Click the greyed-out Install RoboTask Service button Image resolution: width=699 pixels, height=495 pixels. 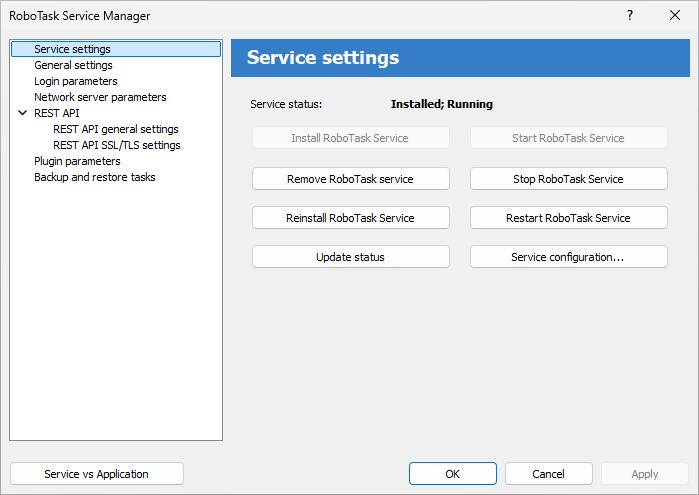[350, 138]
